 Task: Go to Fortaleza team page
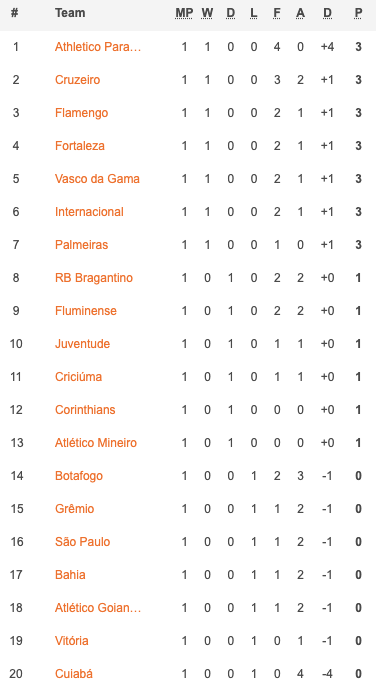80,146
